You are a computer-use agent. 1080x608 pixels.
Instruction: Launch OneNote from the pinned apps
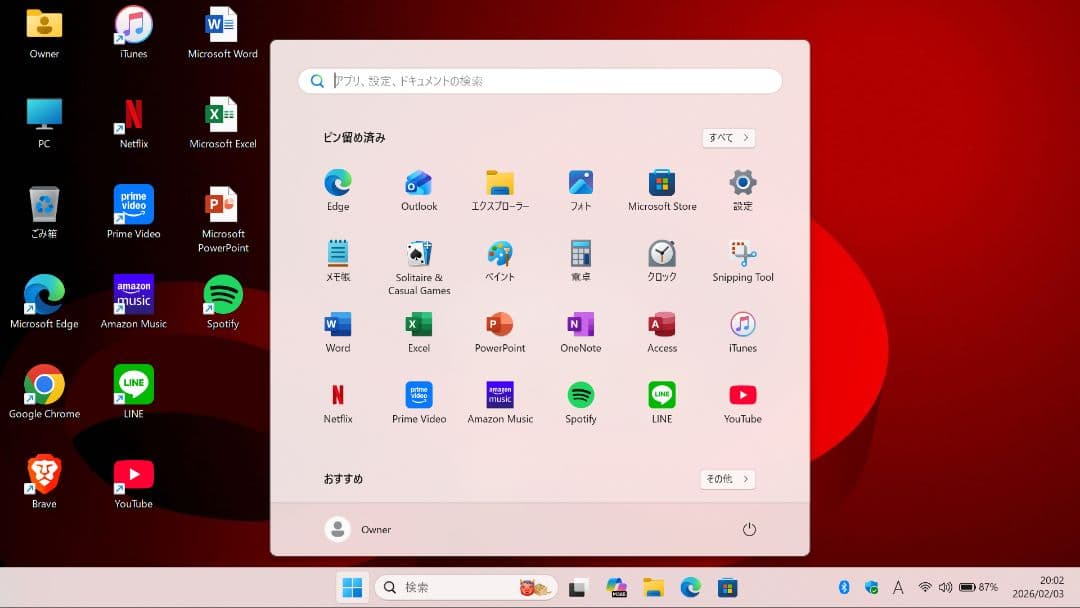pos(580,330)
